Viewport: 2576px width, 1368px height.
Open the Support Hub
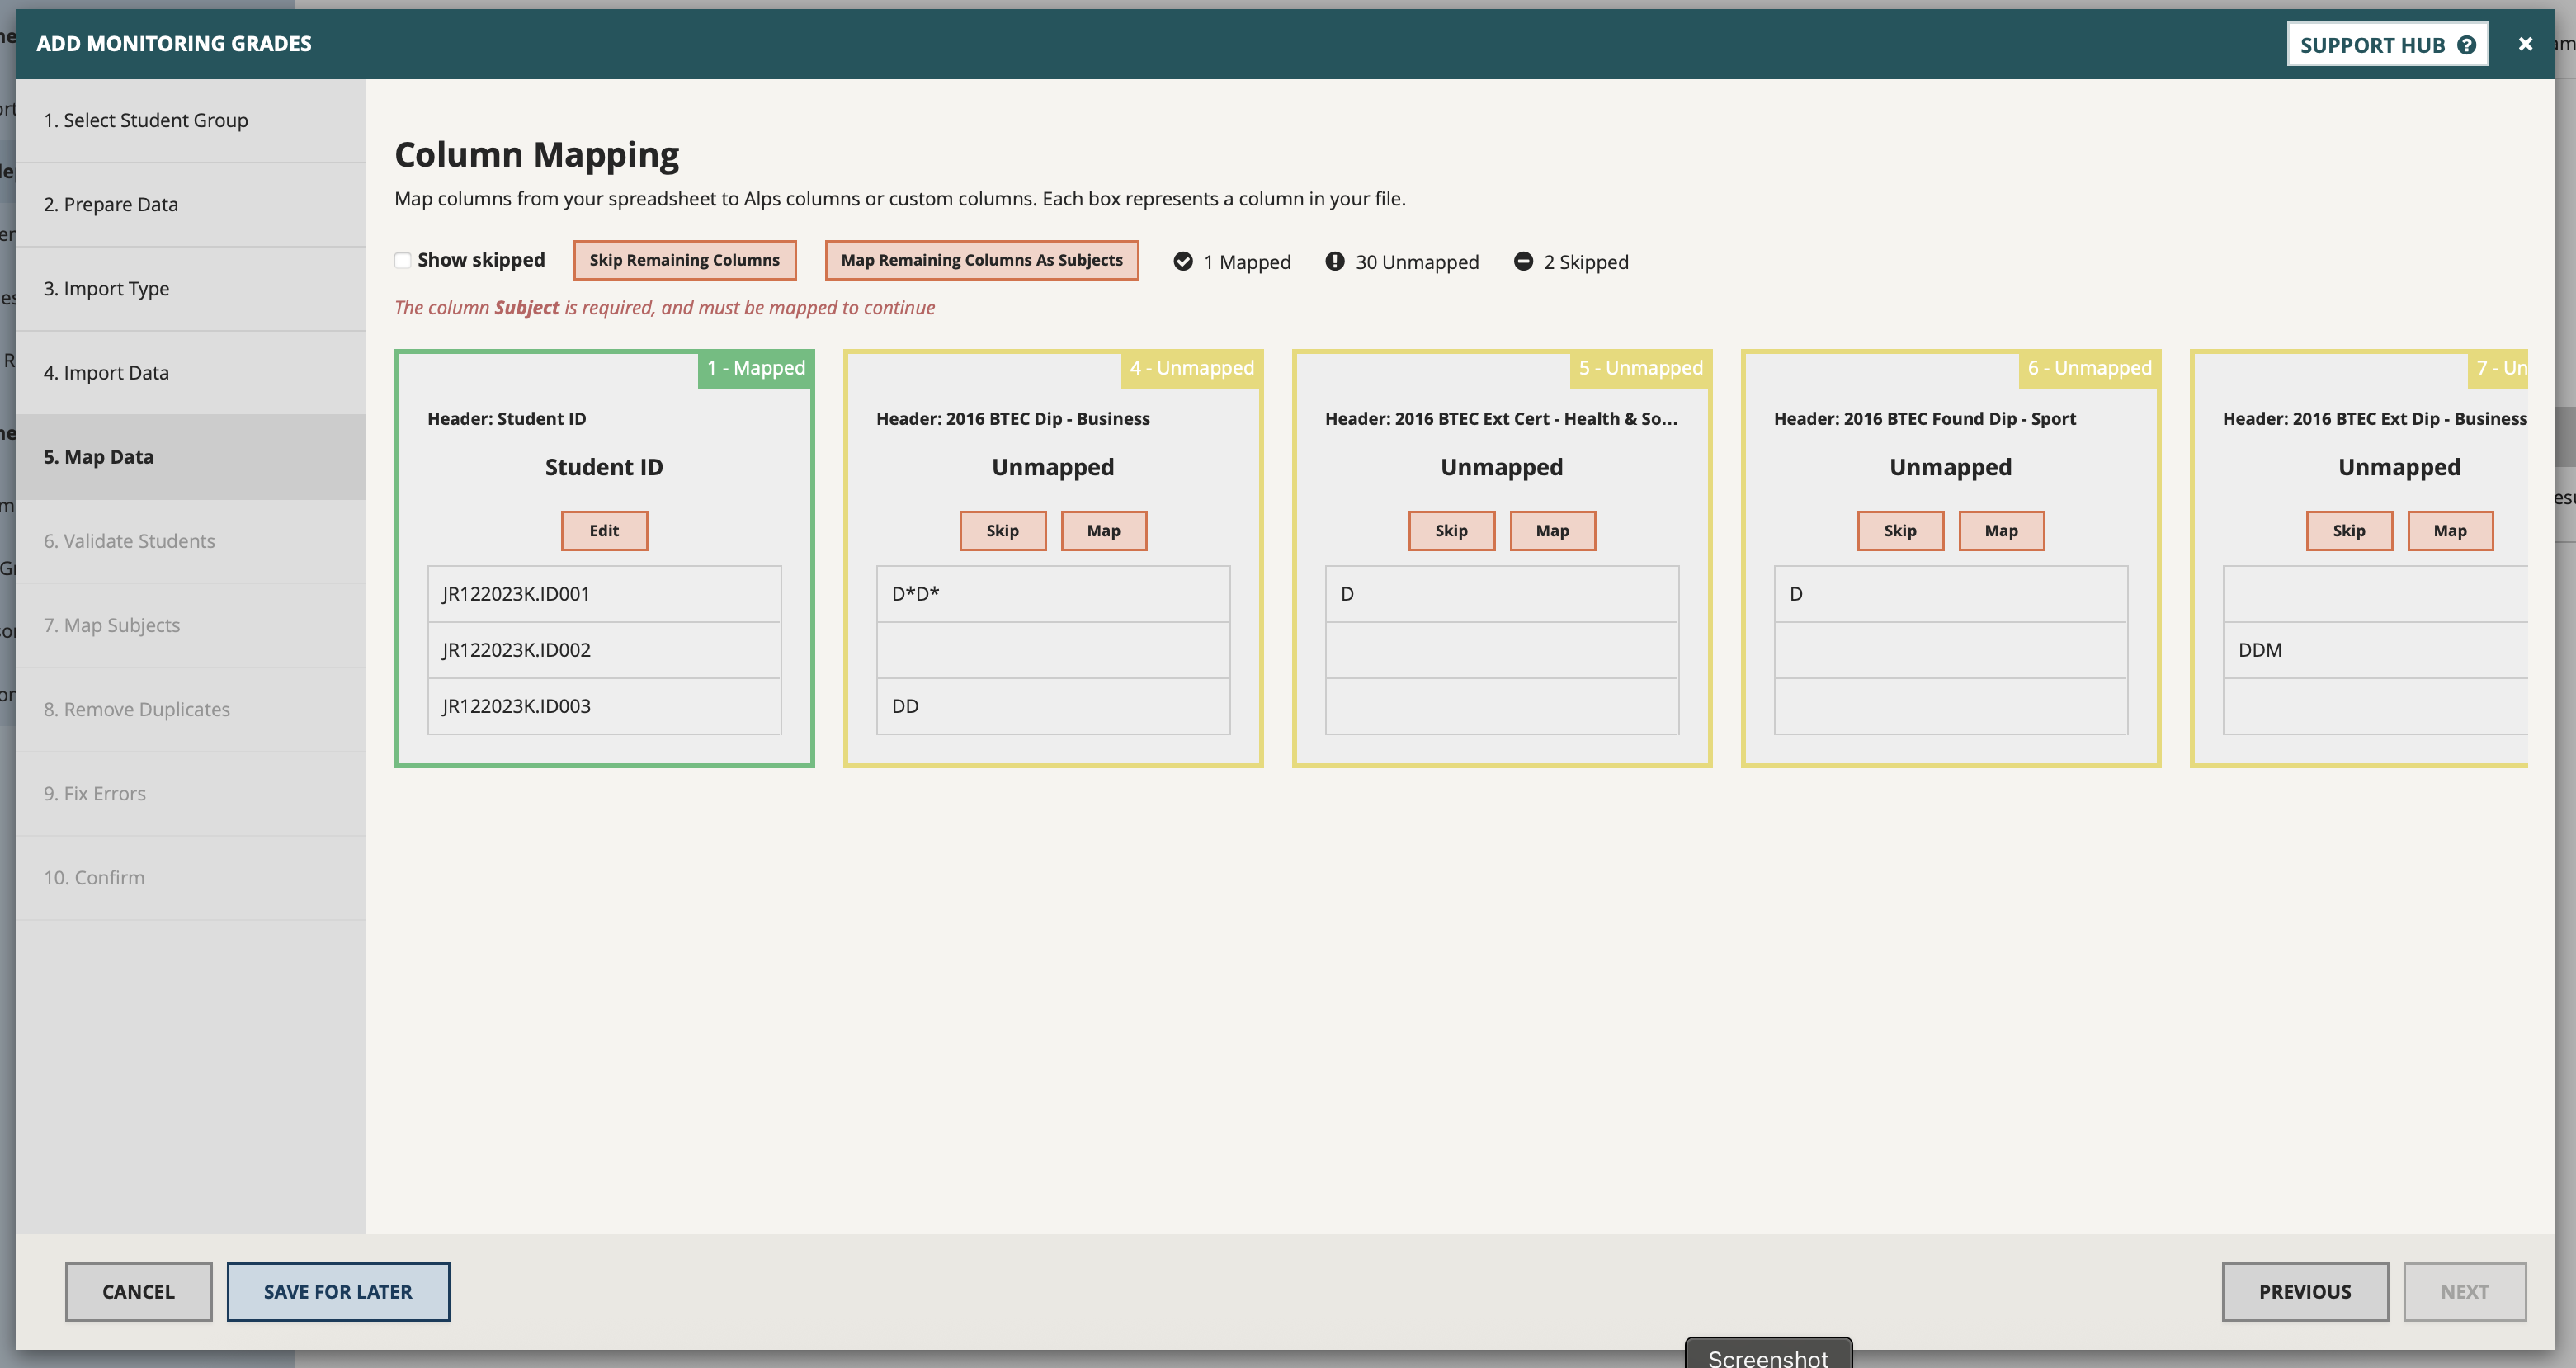pyautogui.click(x=2387, y=44)
